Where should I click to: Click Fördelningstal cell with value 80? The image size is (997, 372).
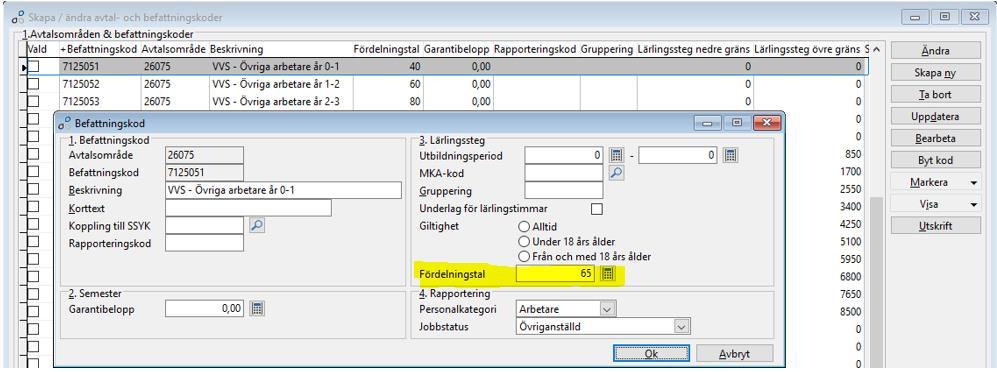(387, 101)
